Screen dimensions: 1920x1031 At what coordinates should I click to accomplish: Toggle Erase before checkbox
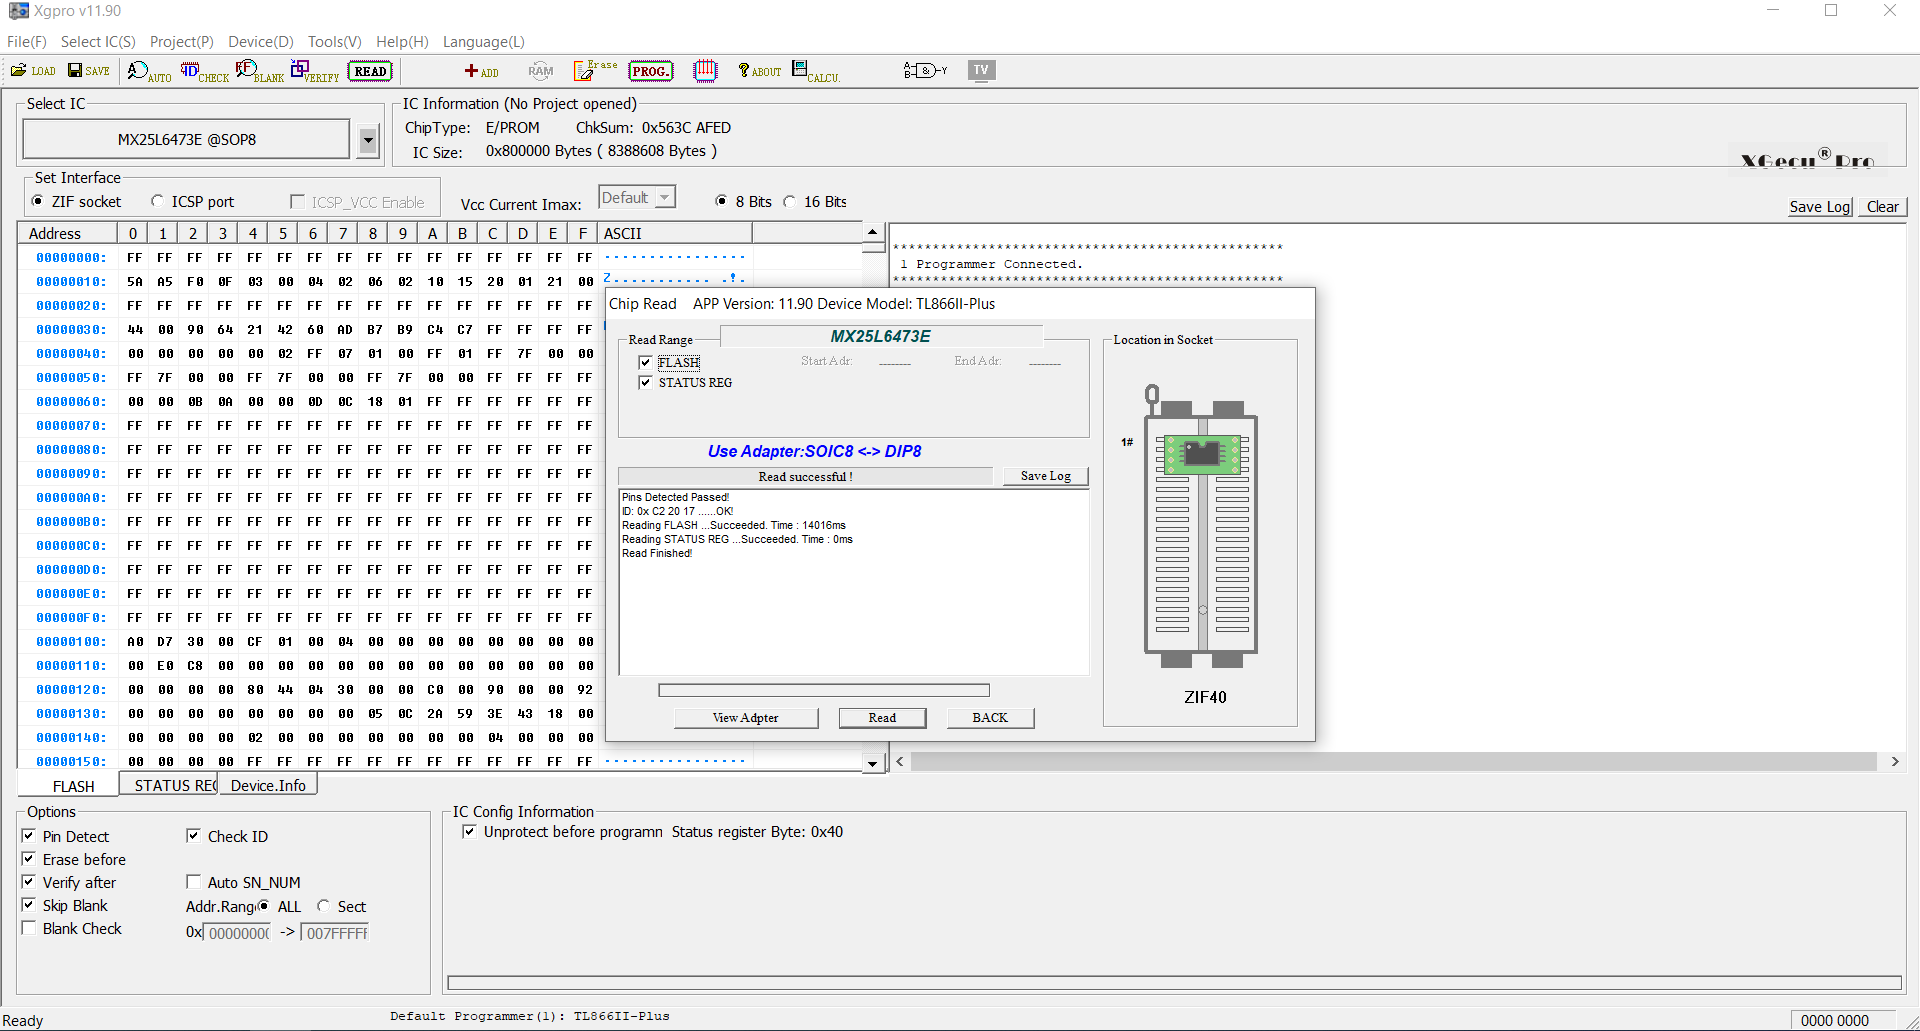[x=28, y=859]
